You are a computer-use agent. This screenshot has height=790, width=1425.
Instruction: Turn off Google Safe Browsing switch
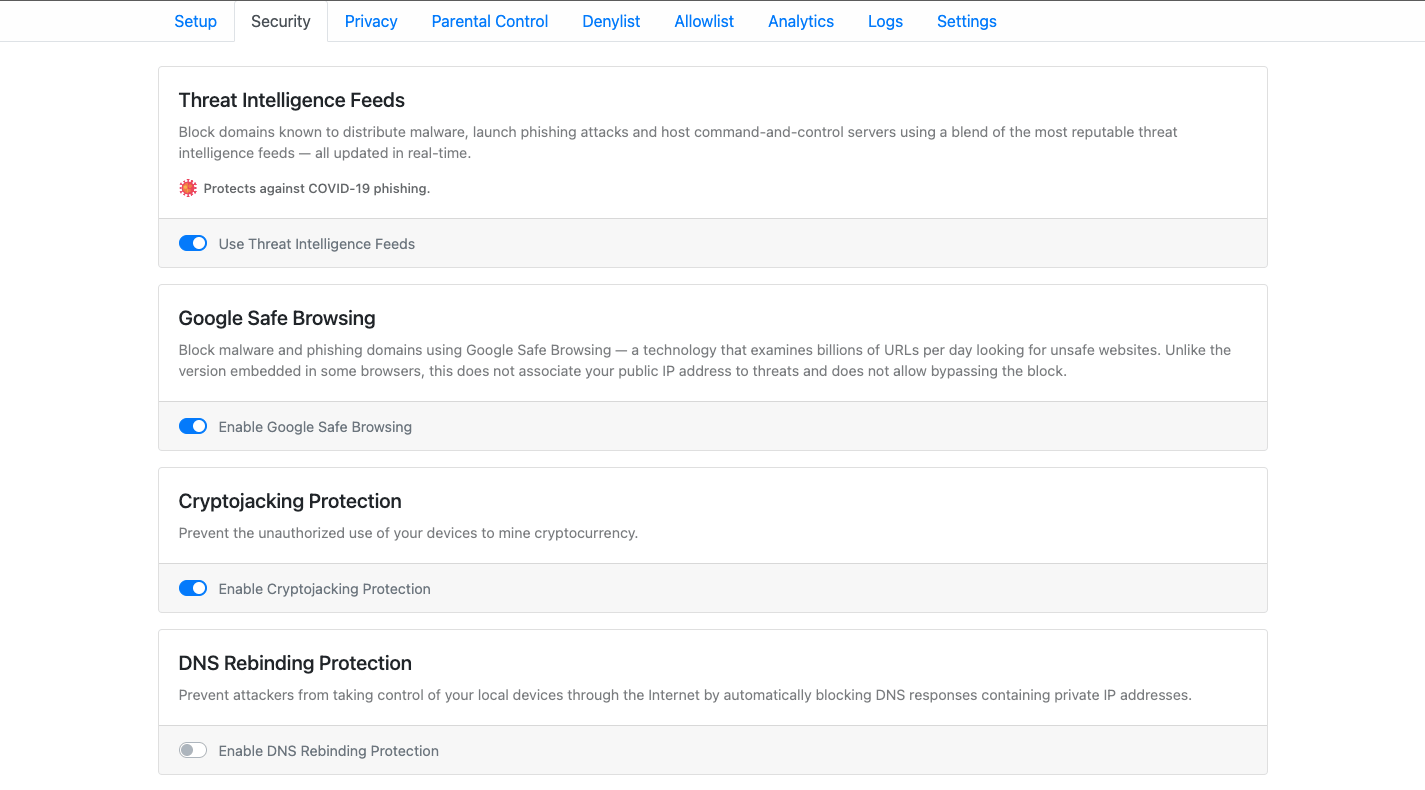coord(193,426)
